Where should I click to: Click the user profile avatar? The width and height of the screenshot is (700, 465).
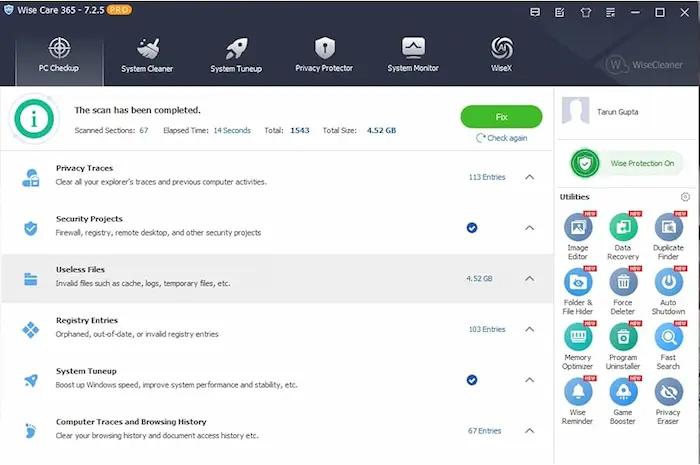pyautogui.click(x=575, y=110)
